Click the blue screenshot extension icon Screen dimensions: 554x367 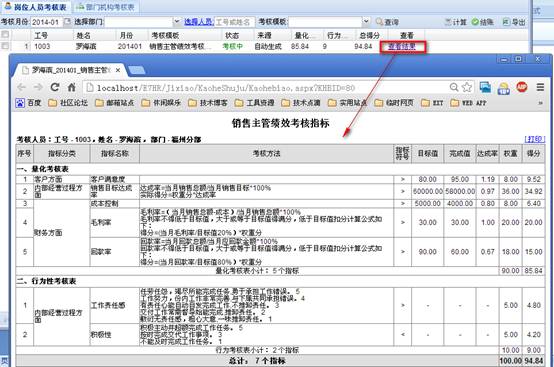(485, 87)
